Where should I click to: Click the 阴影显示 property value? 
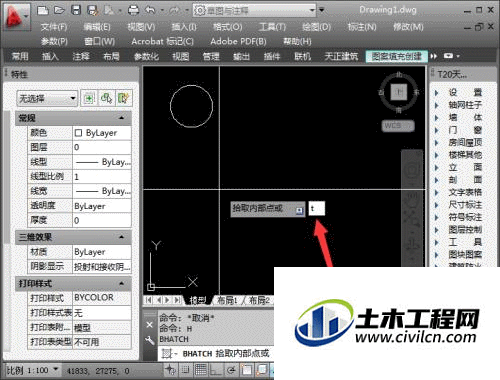coord(102,266)
